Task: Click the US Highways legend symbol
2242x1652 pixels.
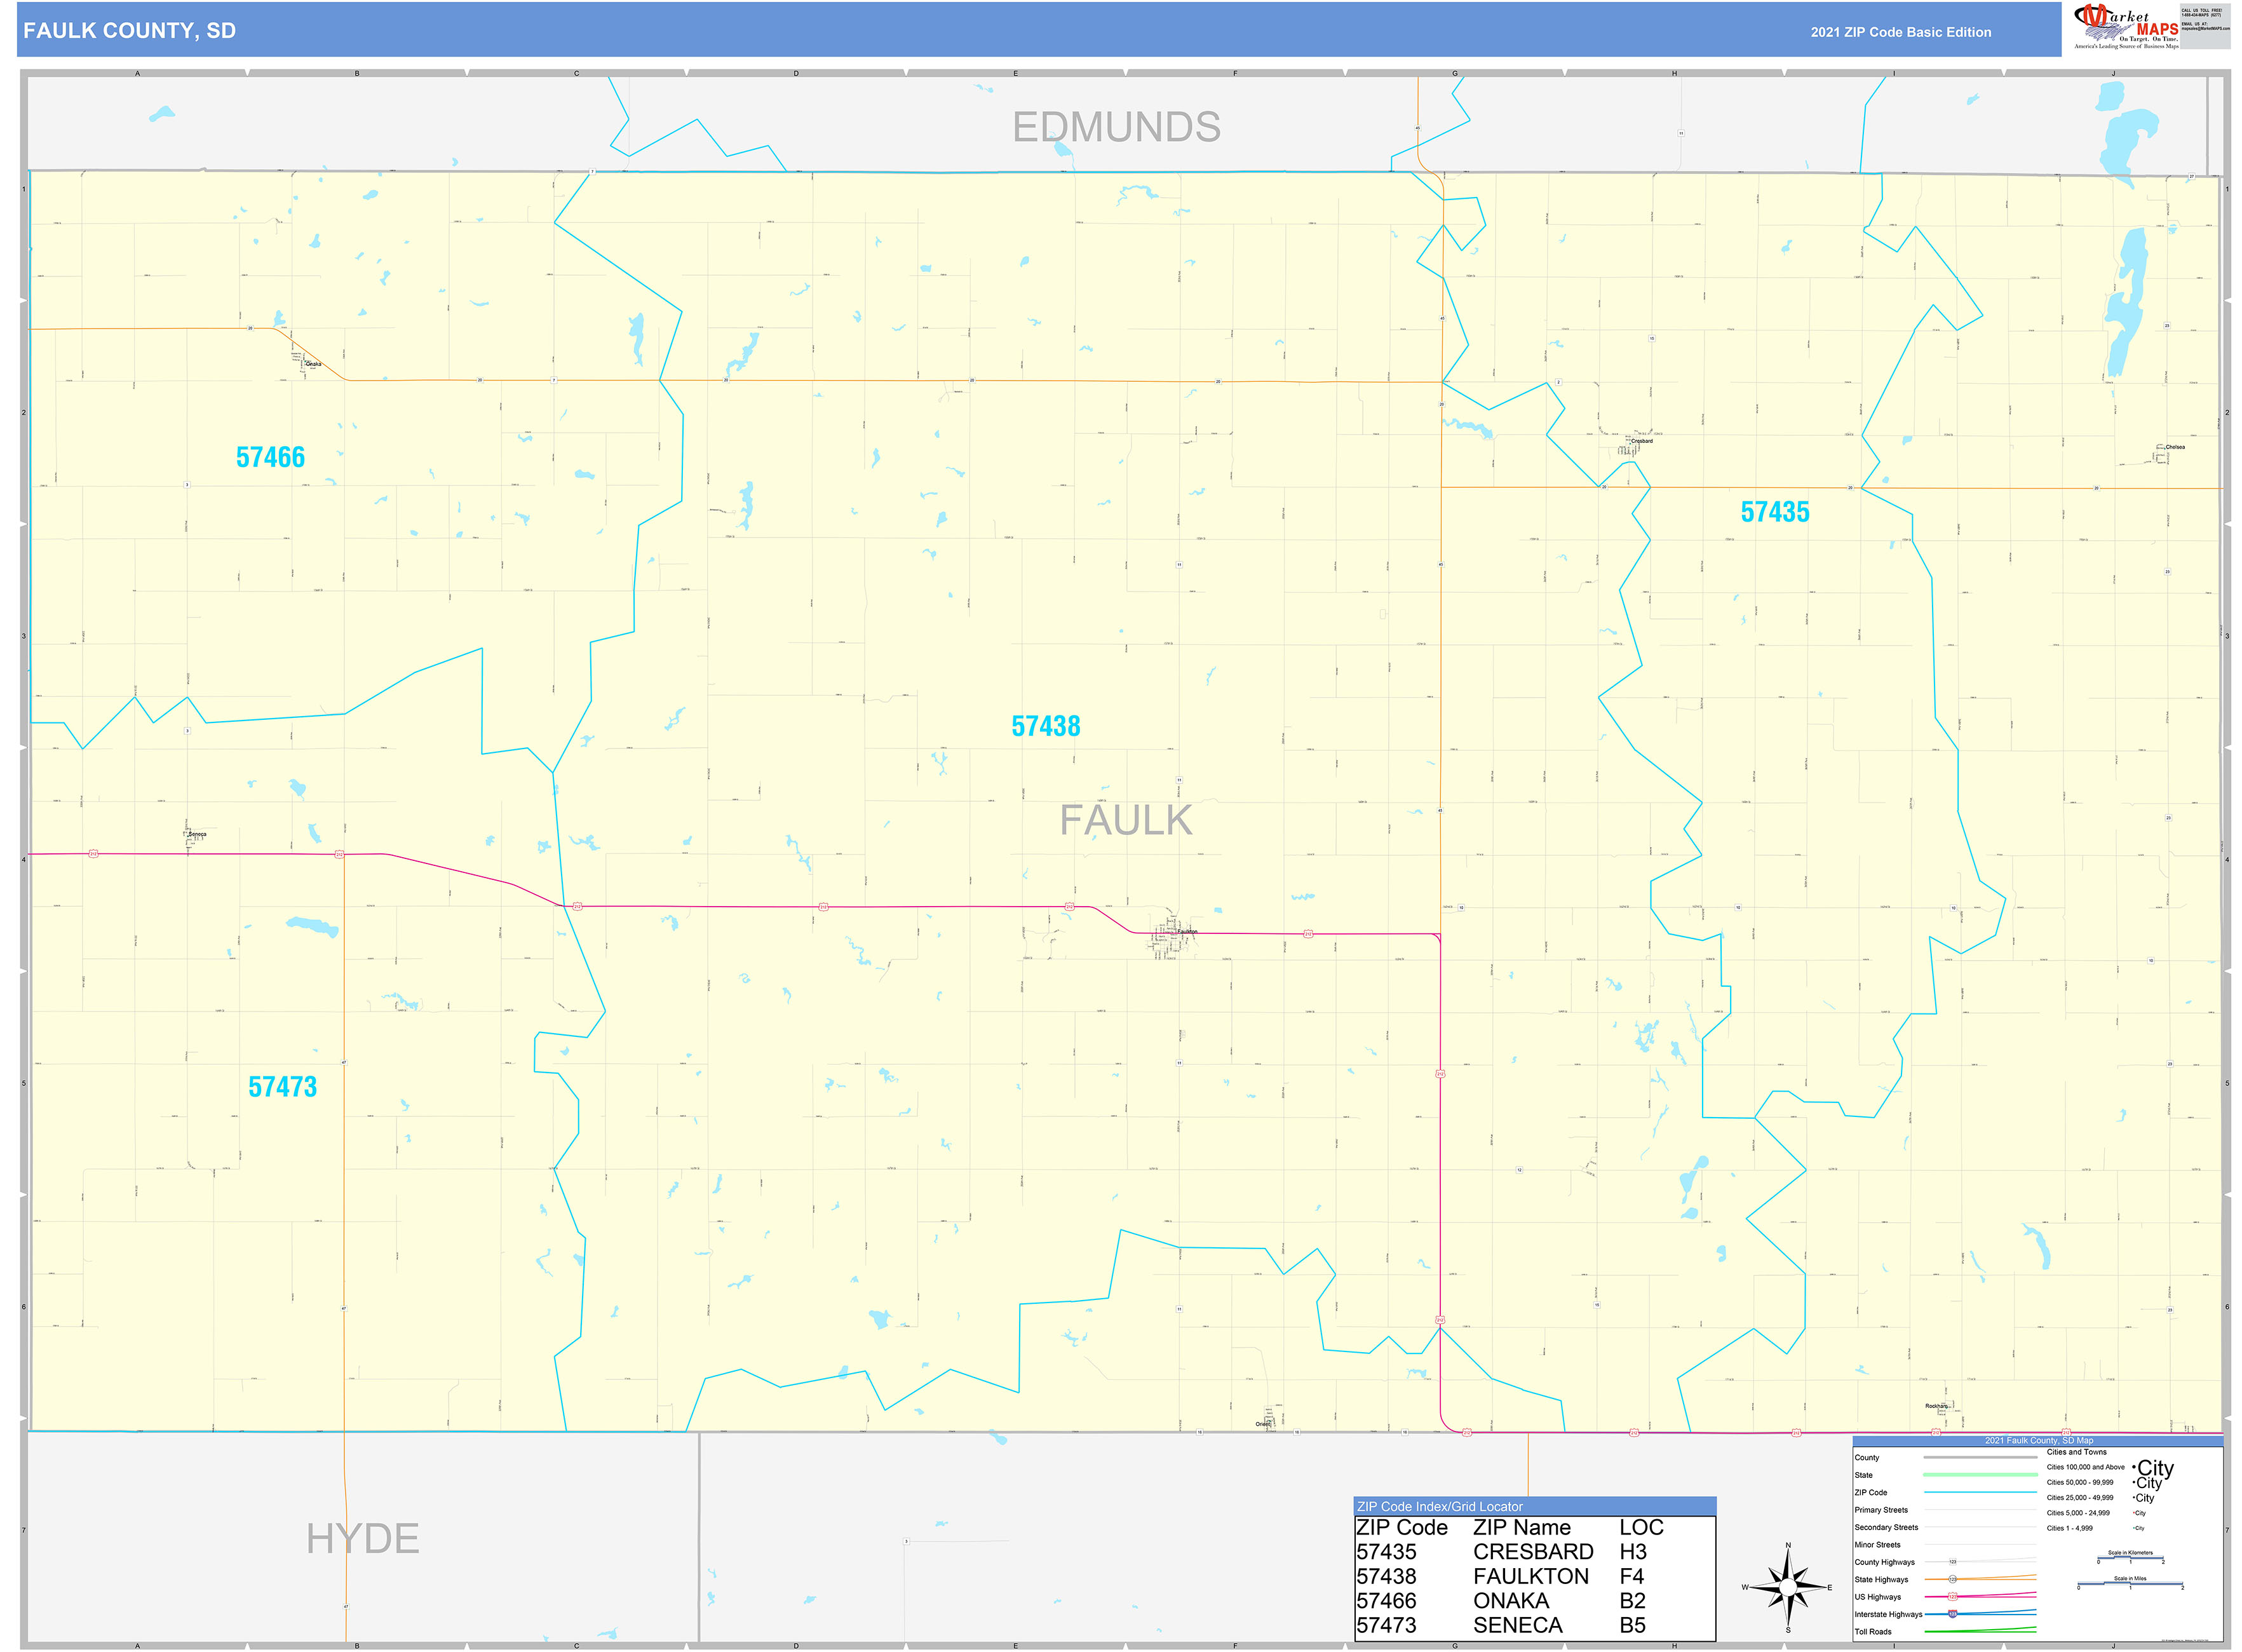Action: pos(1981,1597)
